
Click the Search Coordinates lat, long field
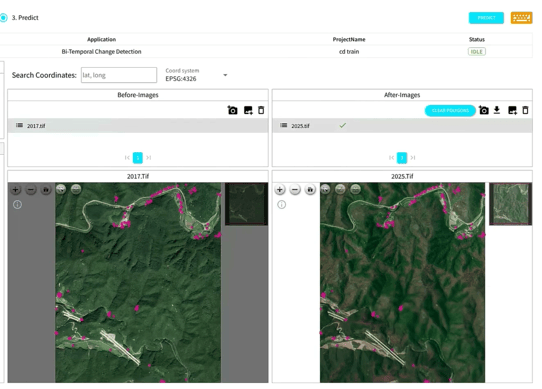click(x=119, y=75)
